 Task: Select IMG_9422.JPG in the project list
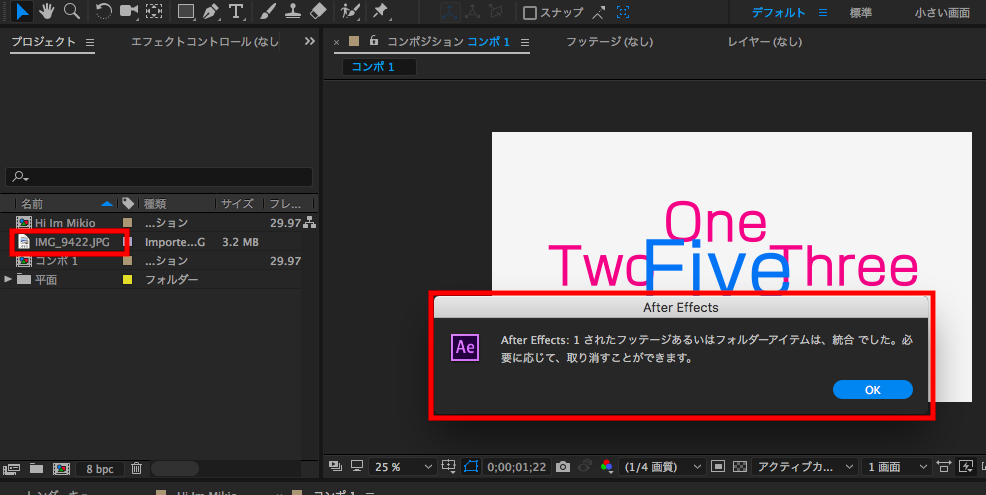point(72,242)
